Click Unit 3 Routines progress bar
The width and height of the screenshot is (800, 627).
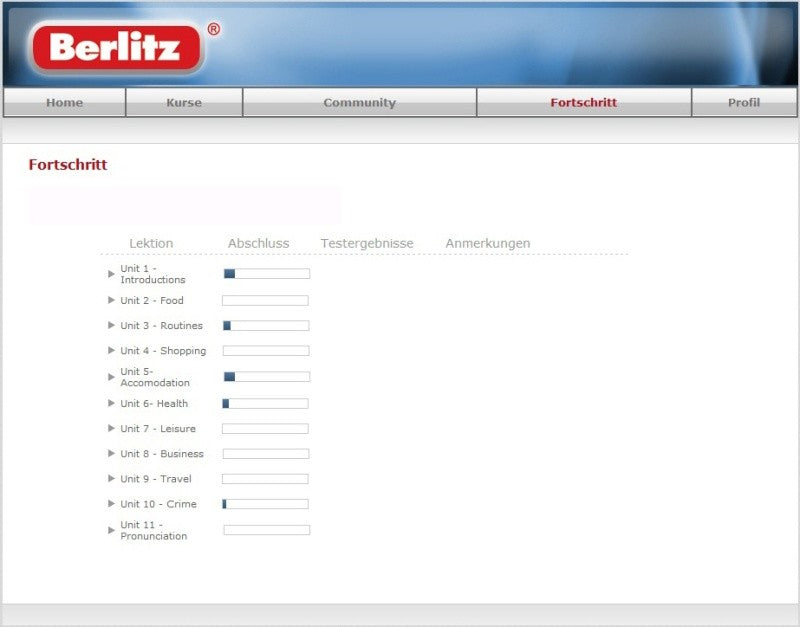266,325
